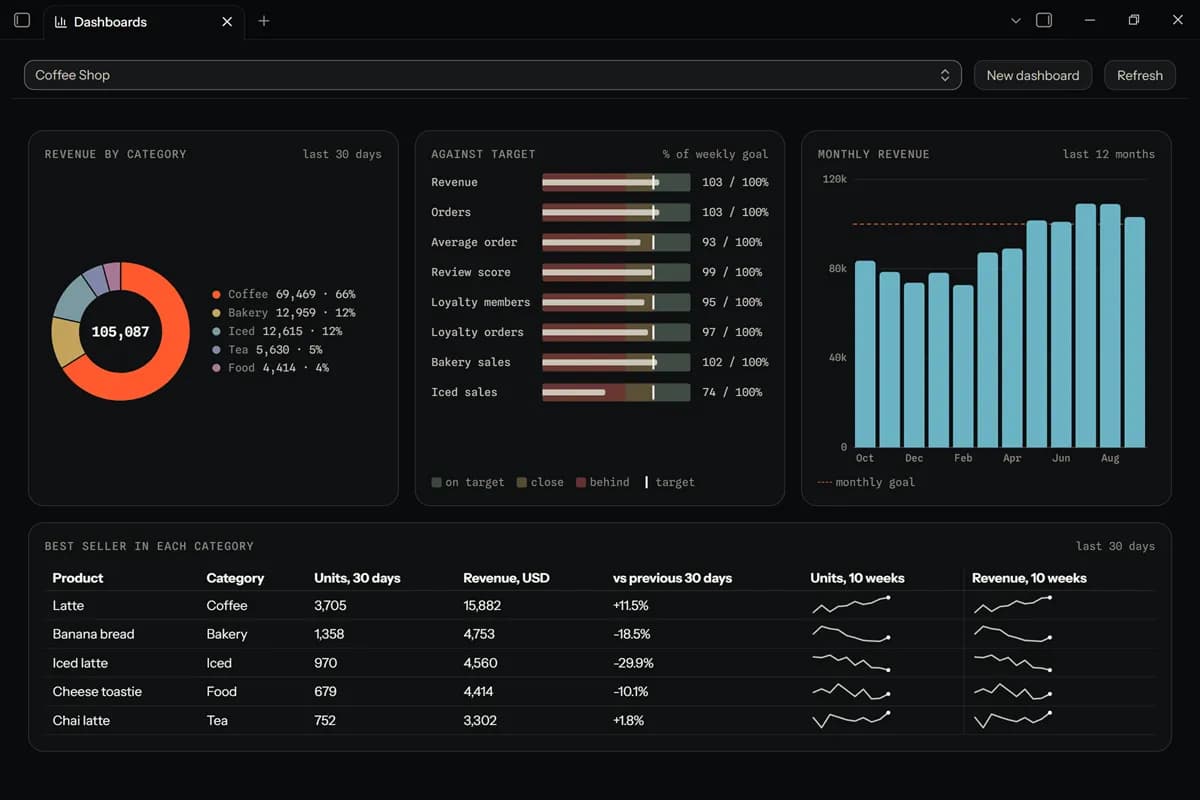Click Banana bread units value 1,358
The height and width of the screenshot is (800, 1200).
coord(329,634)
